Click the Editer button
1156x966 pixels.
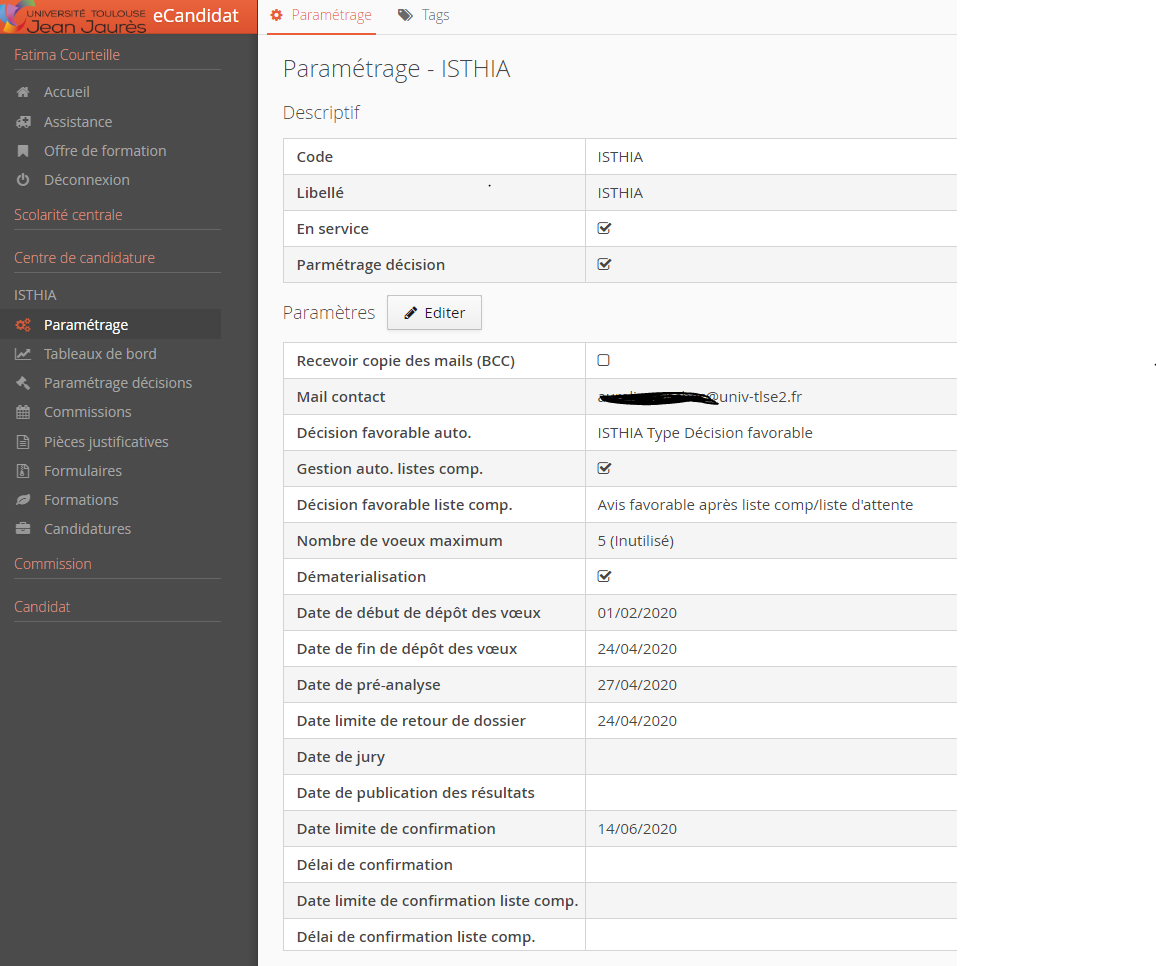point(434,313)
